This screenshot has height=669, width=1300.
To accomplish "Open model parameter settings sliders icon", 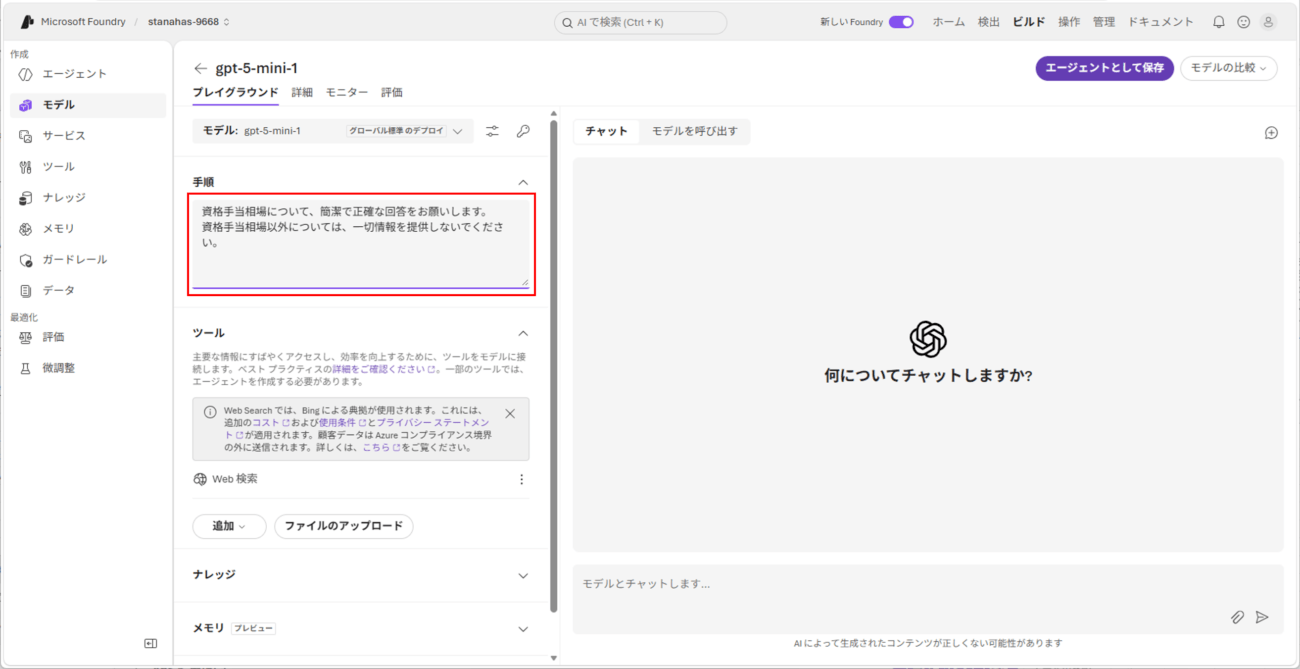I will pyautogui.click(x=492, y=131).
